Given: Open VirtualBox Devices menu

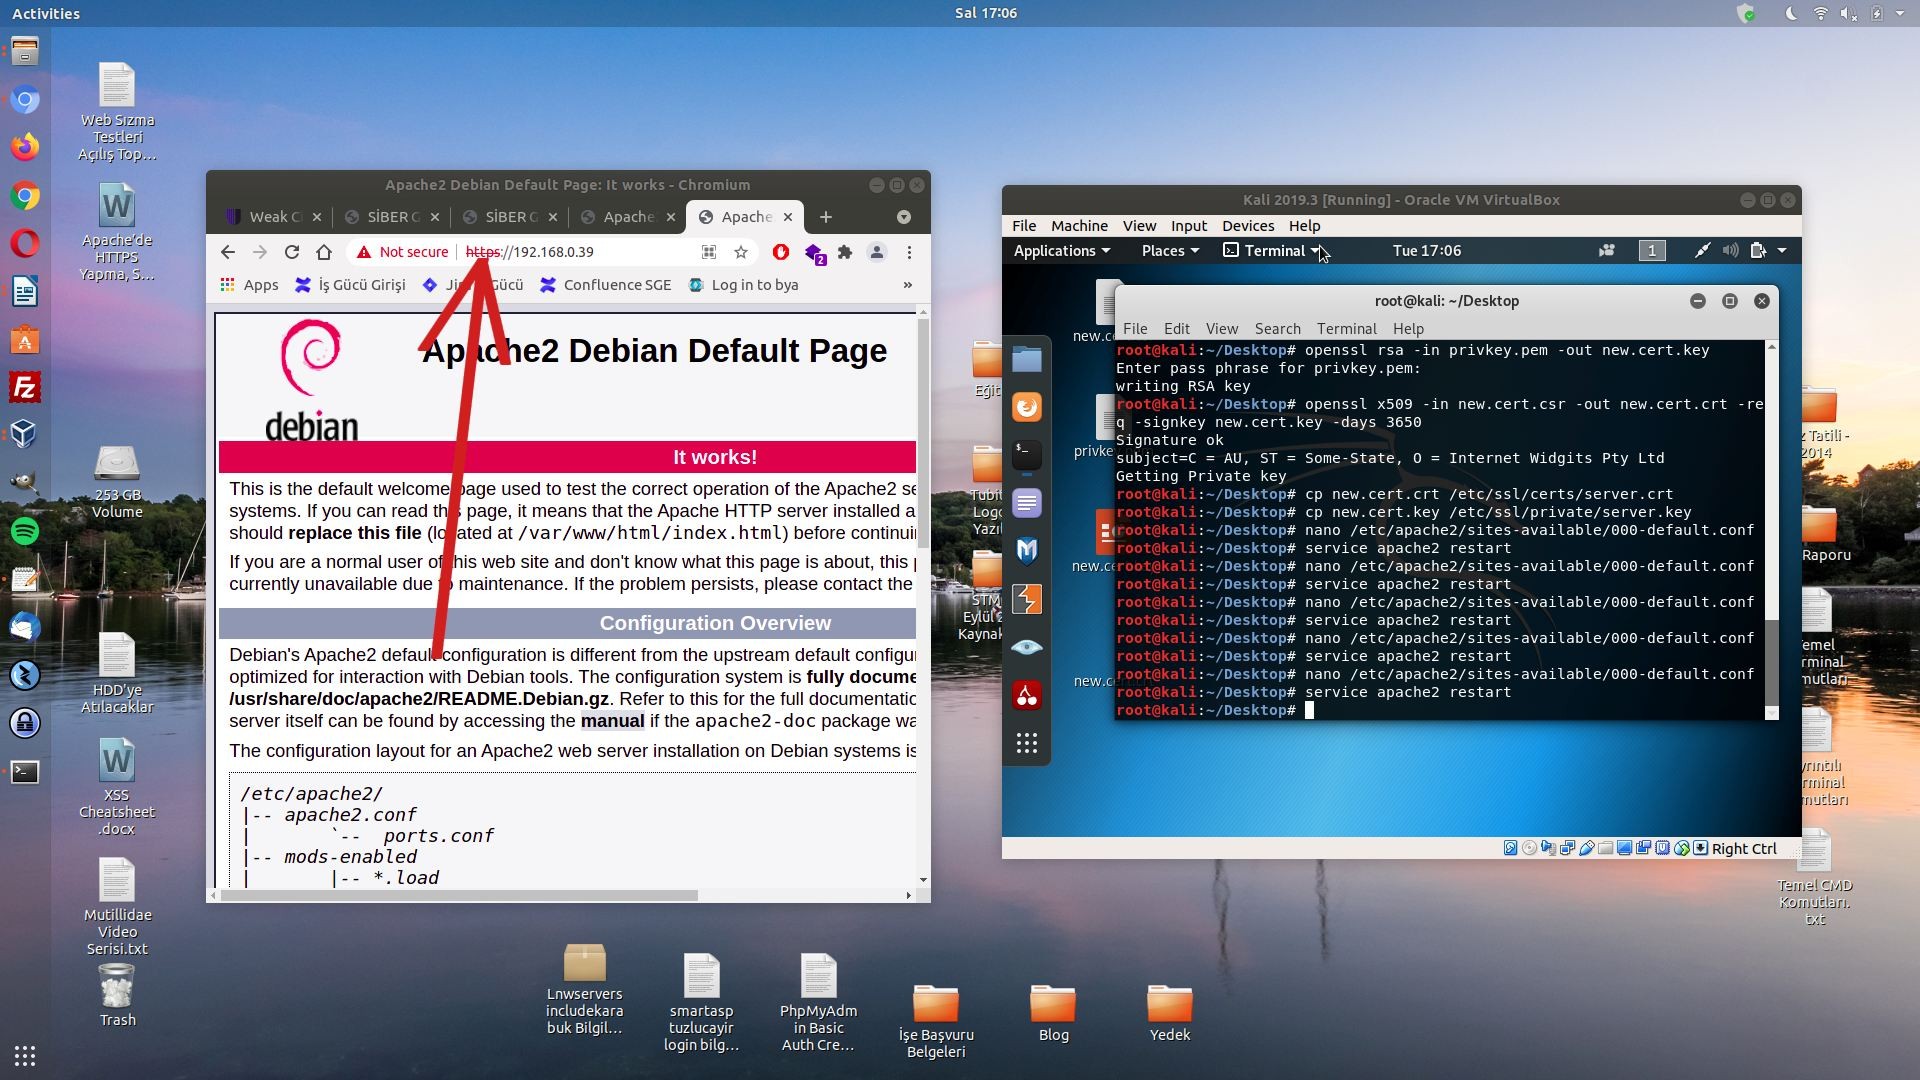Looking at the screenshot, I should coord(1248,226).
